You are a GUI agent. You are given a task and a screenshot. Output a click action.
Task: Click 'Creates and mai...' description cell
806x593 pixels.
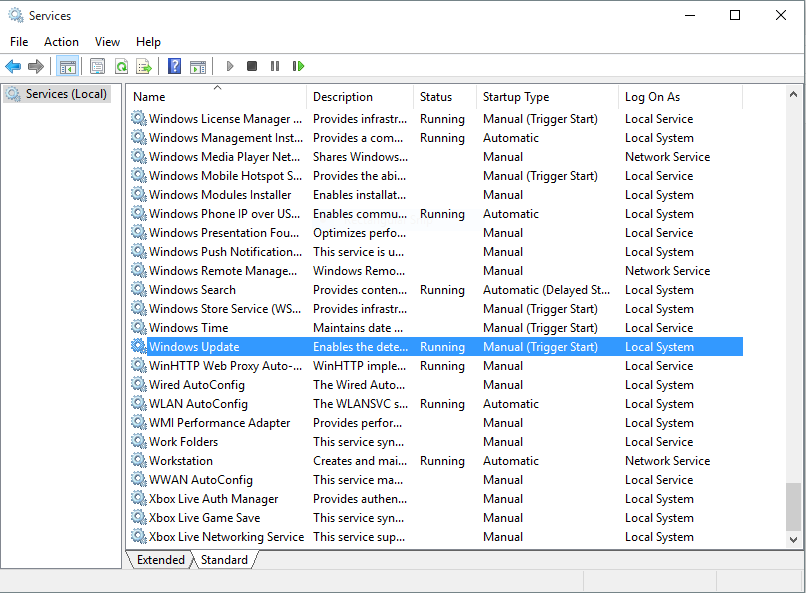[x=360, y=461]
